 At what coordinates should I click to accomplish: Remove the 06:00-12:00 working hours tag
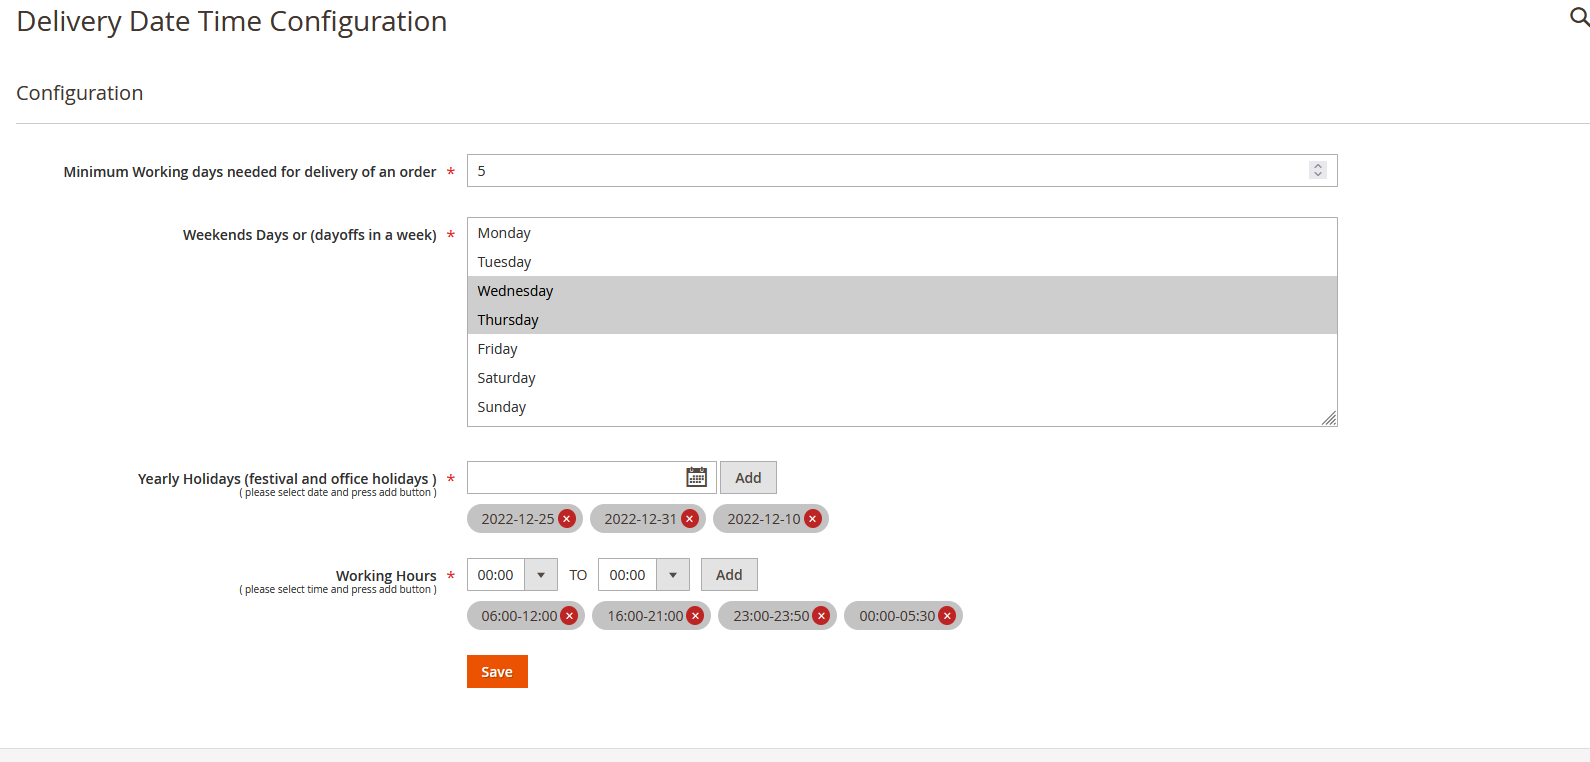(x=569, y=616)
